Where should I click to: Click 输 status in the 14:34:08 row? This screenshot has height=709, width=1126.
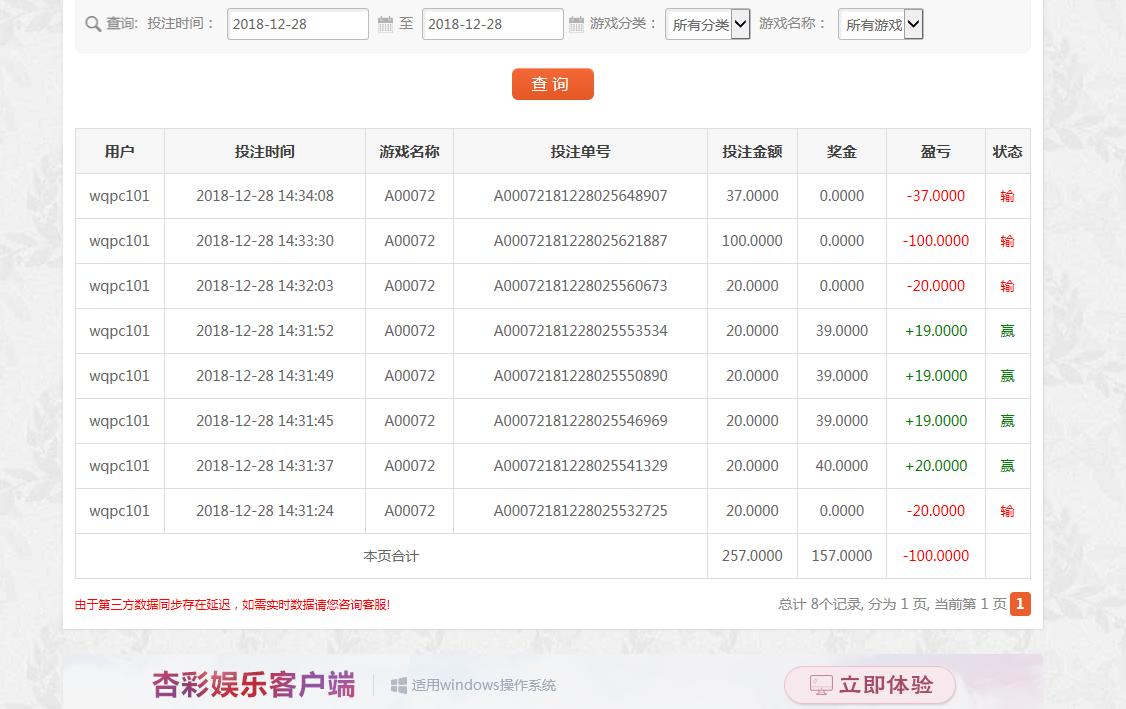(x=1008, y=196)
